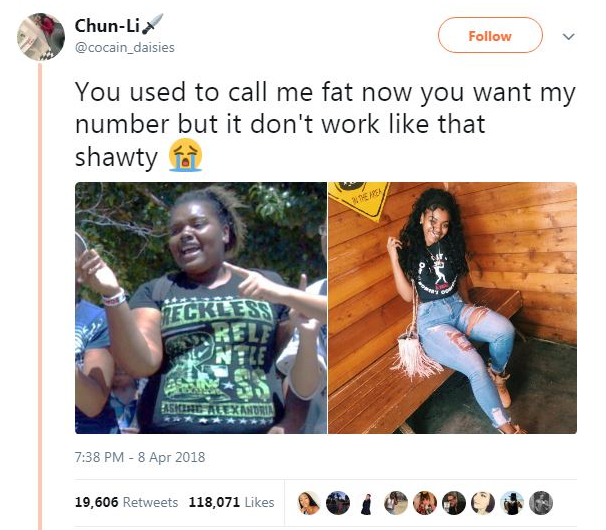
Task: Select the seventh liker avatar
Action: click(x=483, y=503)
